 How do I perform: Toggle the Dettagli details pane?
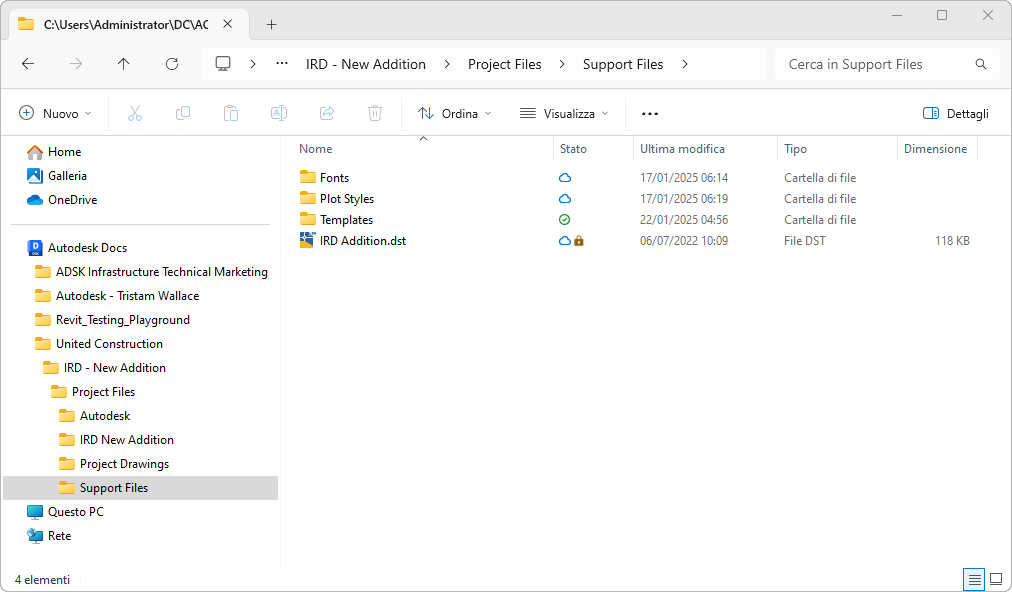click(x=955, y=113)
